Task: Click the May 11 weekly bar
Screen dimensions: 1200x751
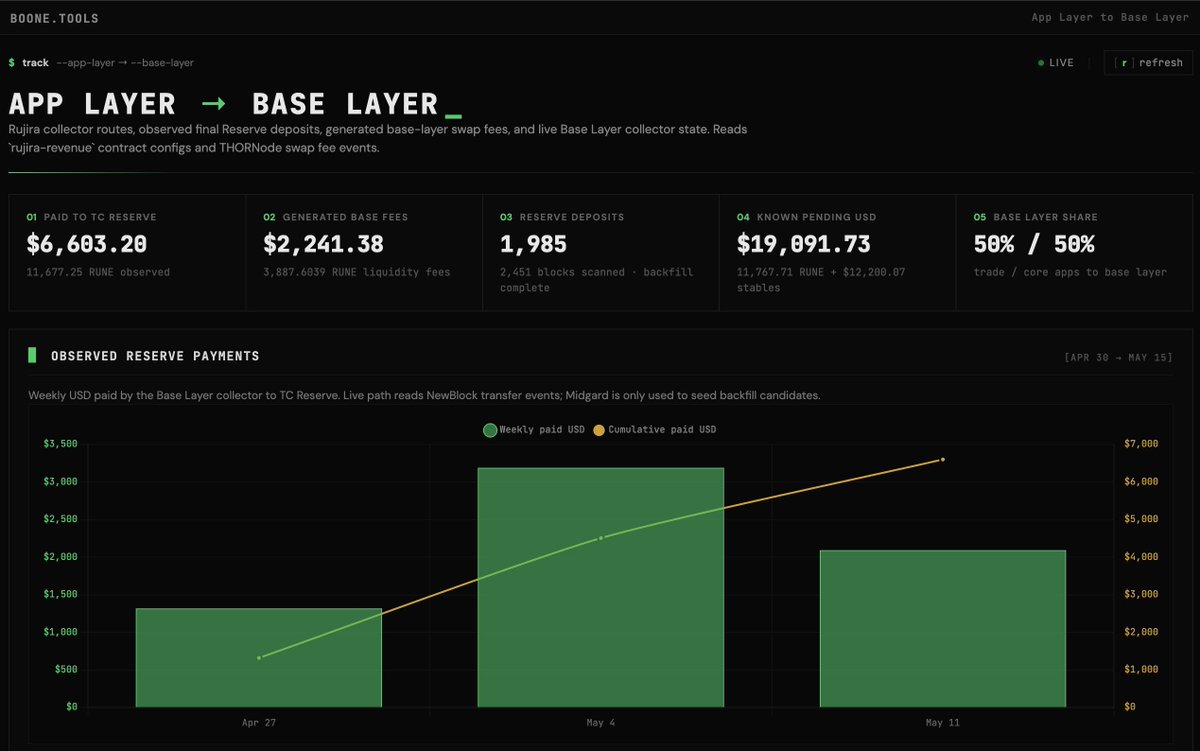Action: click(943, 628)
